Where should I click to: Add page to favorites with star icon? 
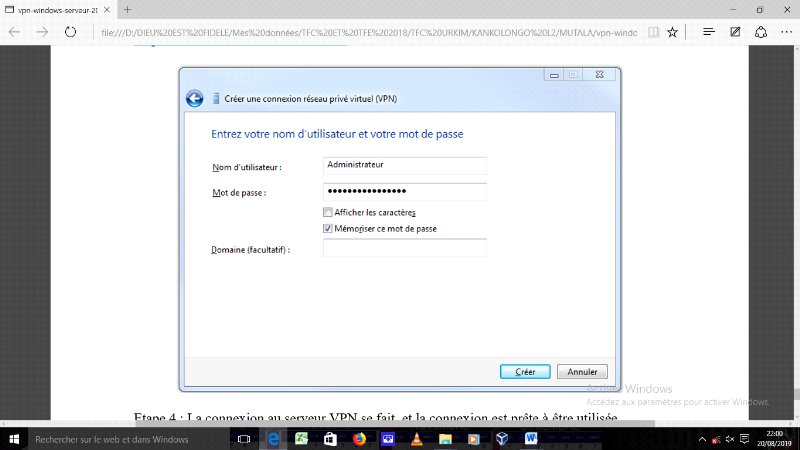tap(672, 32)
